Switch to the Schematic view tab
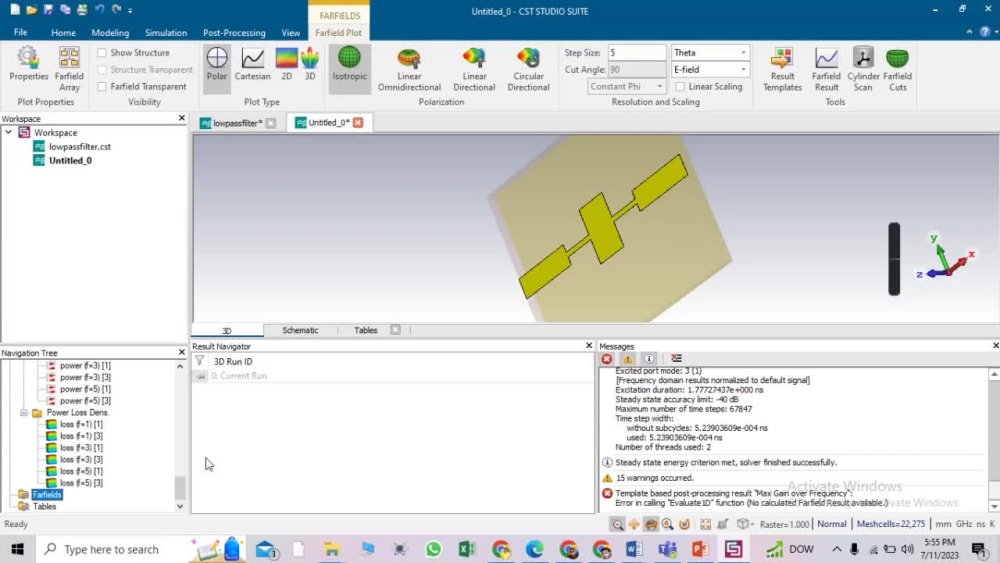 [300, 330]
